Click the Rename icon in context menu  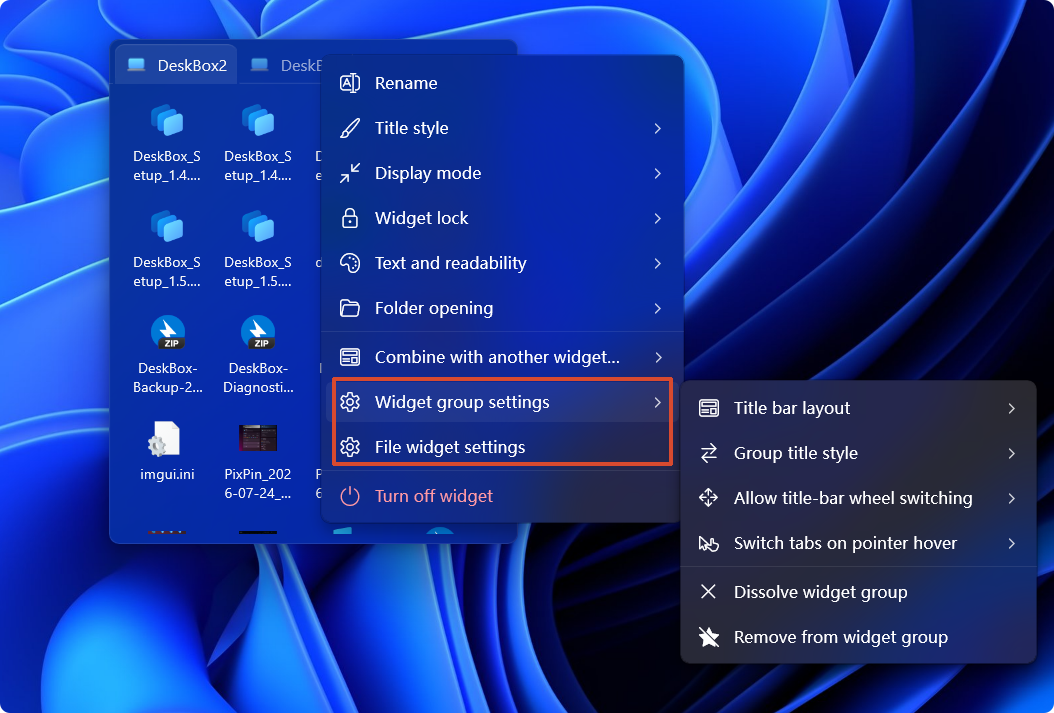pyautogui.click(x=350, y=83)
